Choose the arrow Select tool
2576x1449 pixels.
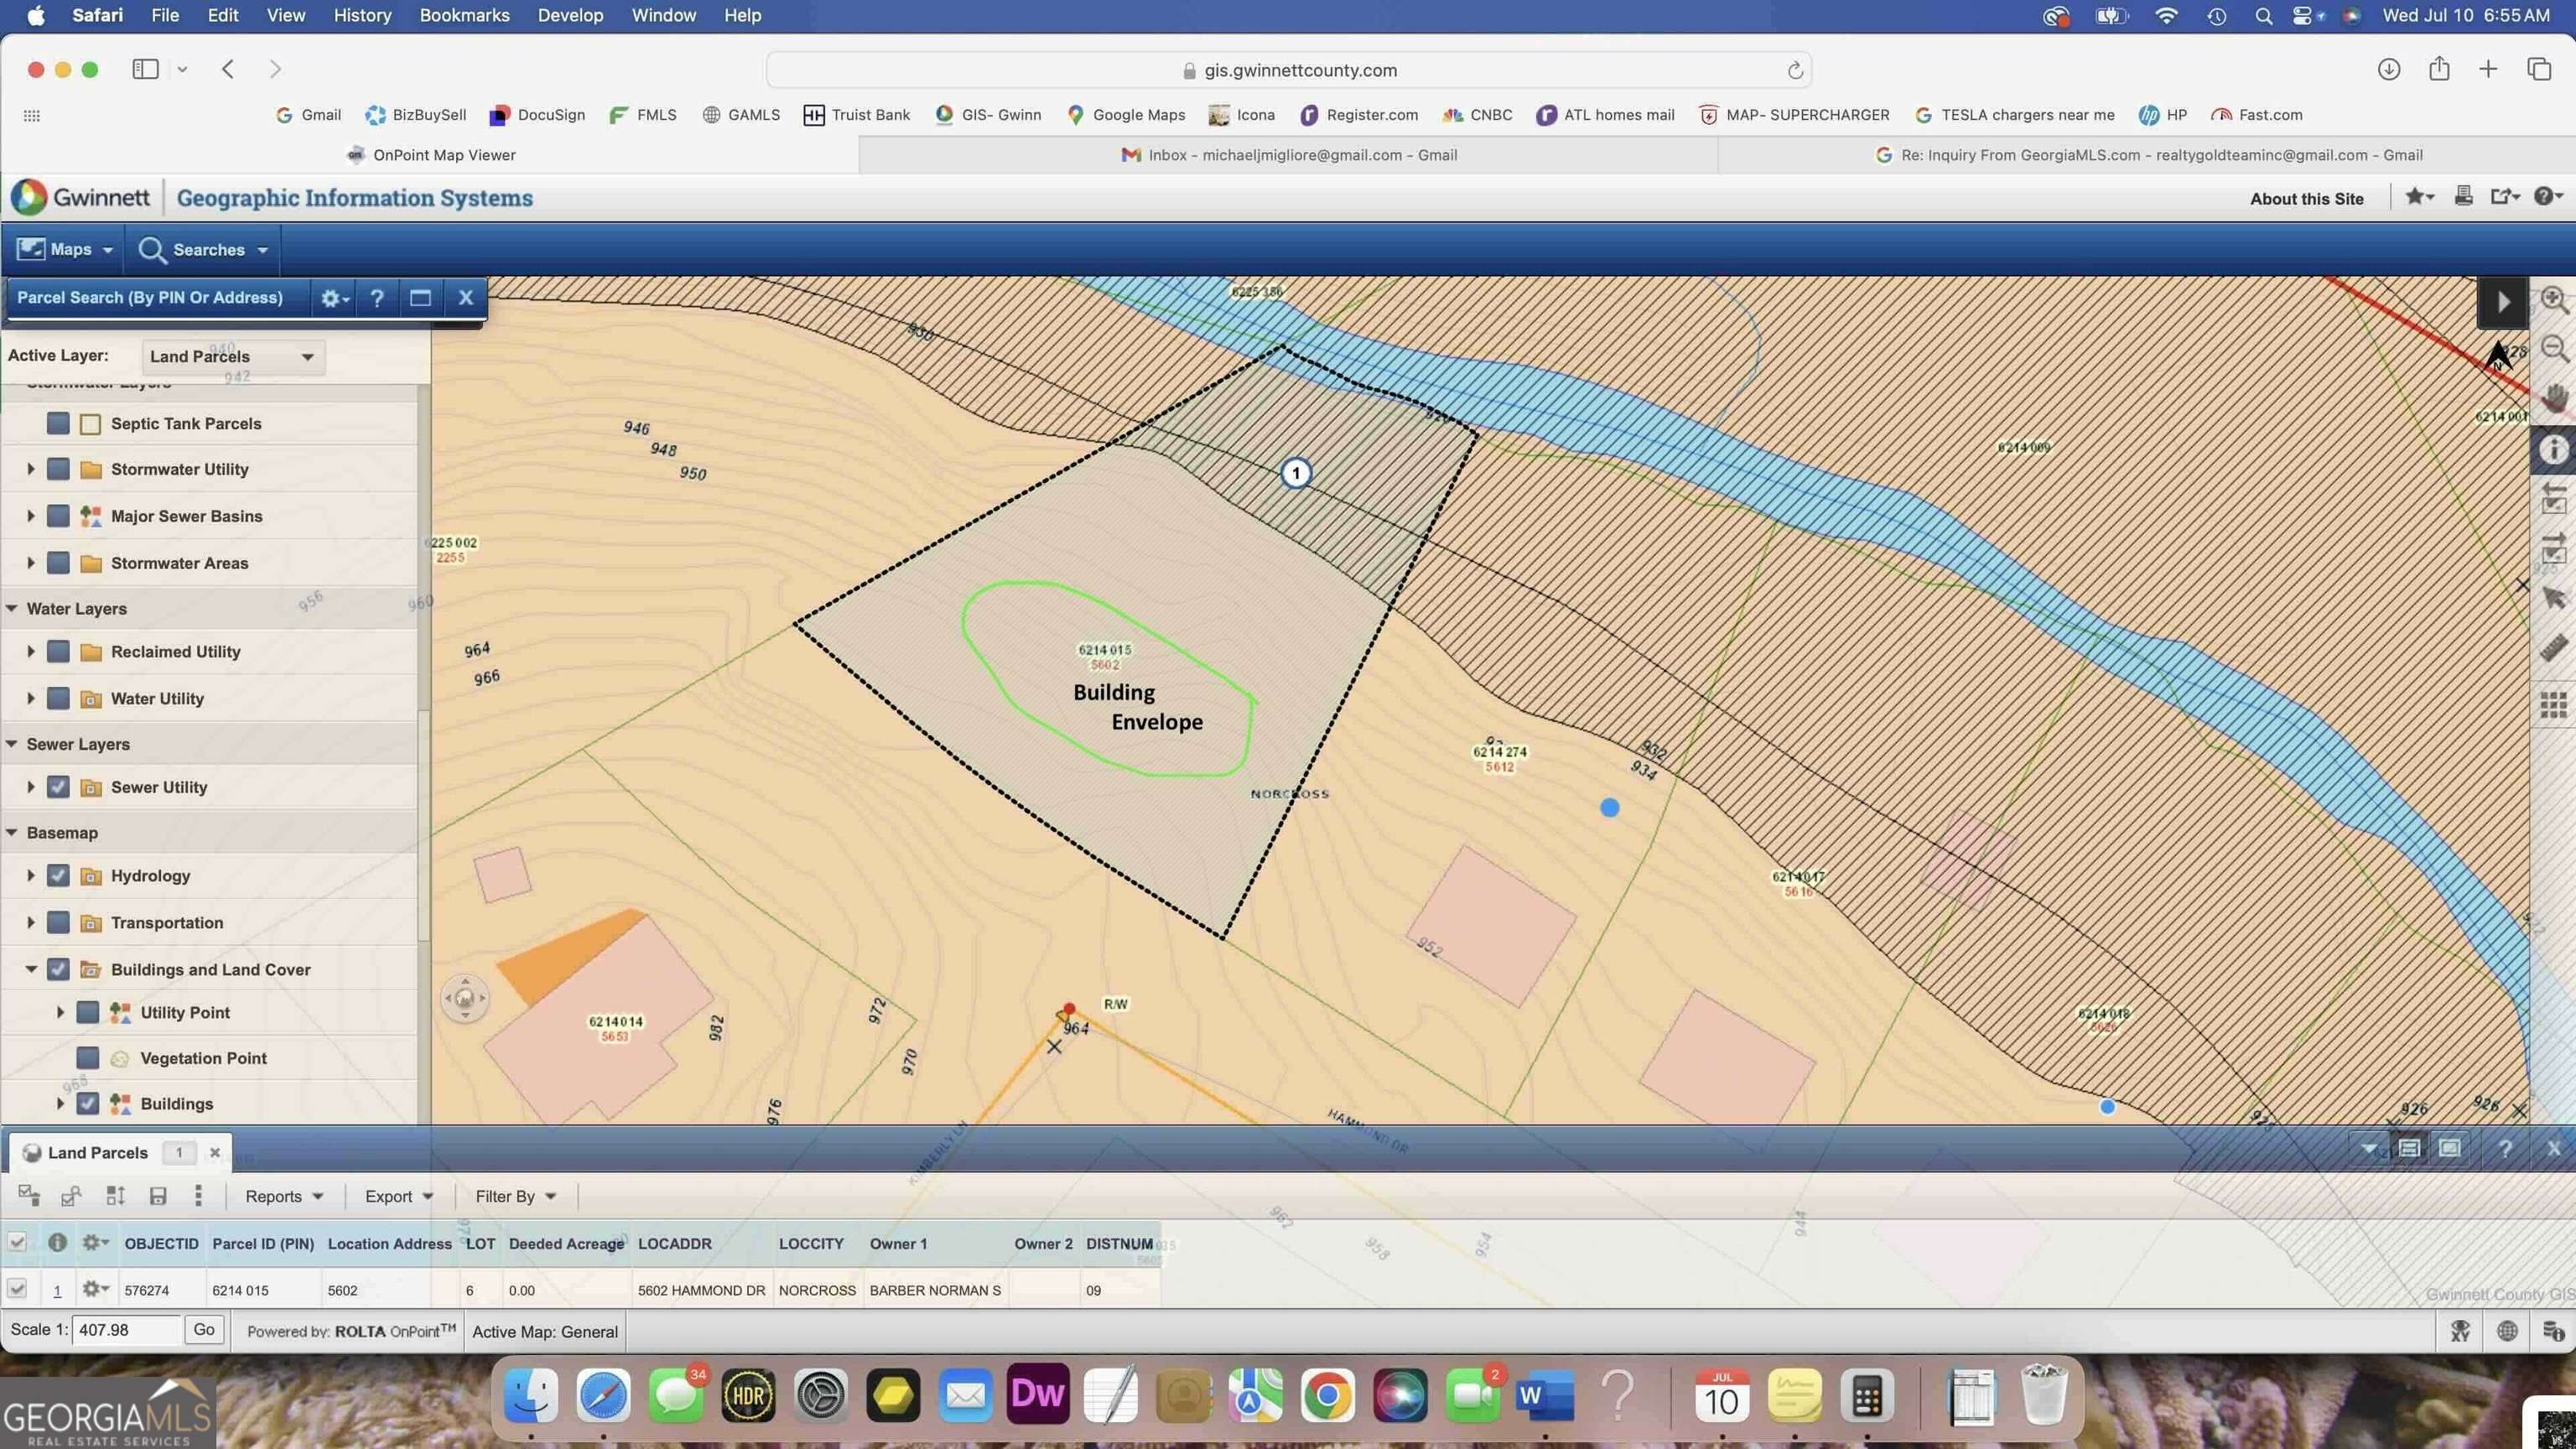pyautogui.click(x=2553, y=598)
